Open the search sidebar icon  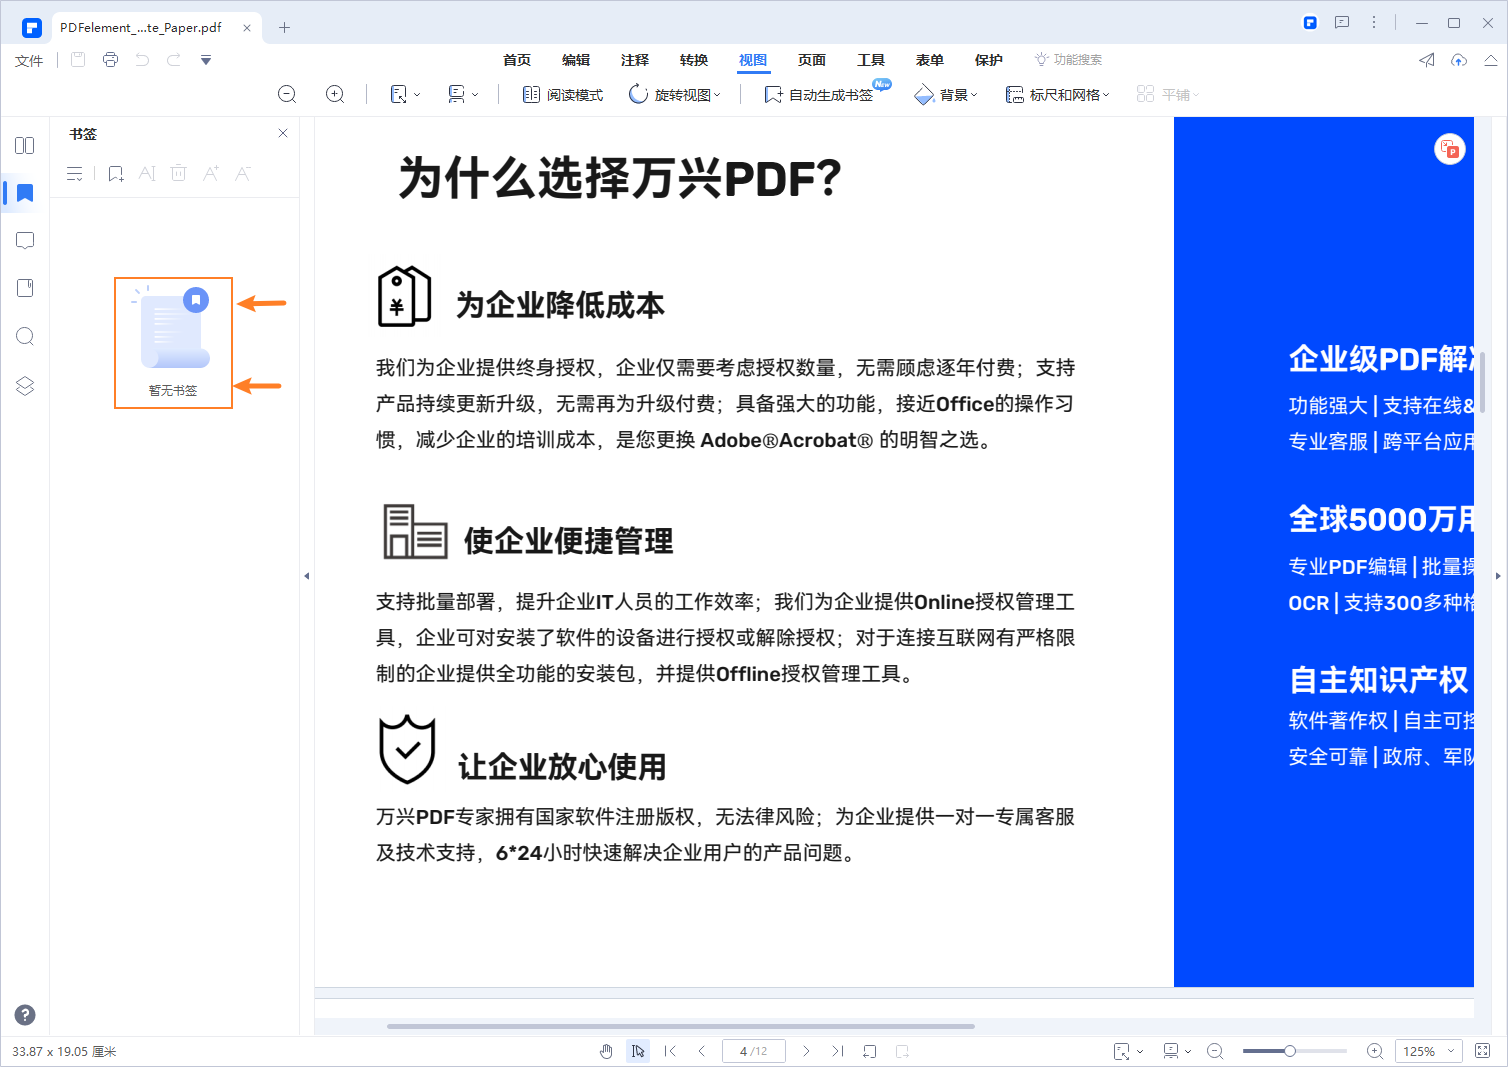(24, 336)
